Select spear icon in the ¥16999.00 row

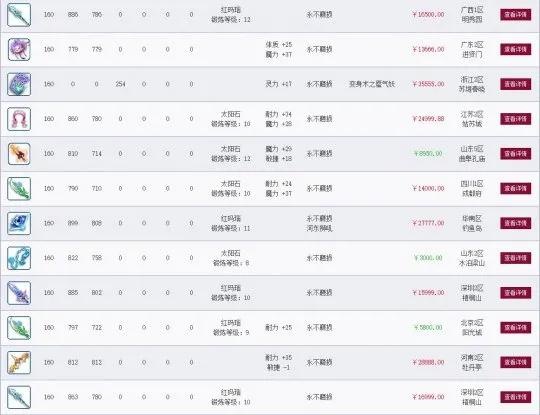tap(19, 397)
